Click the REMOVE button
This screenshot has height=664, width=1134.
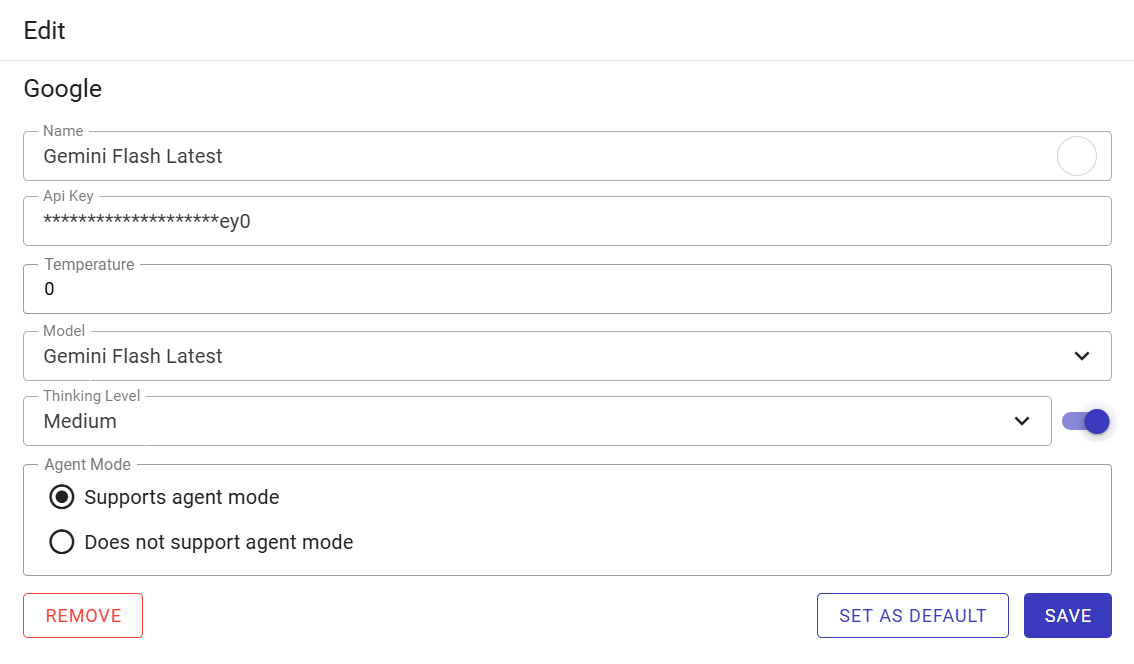[83, 616]
